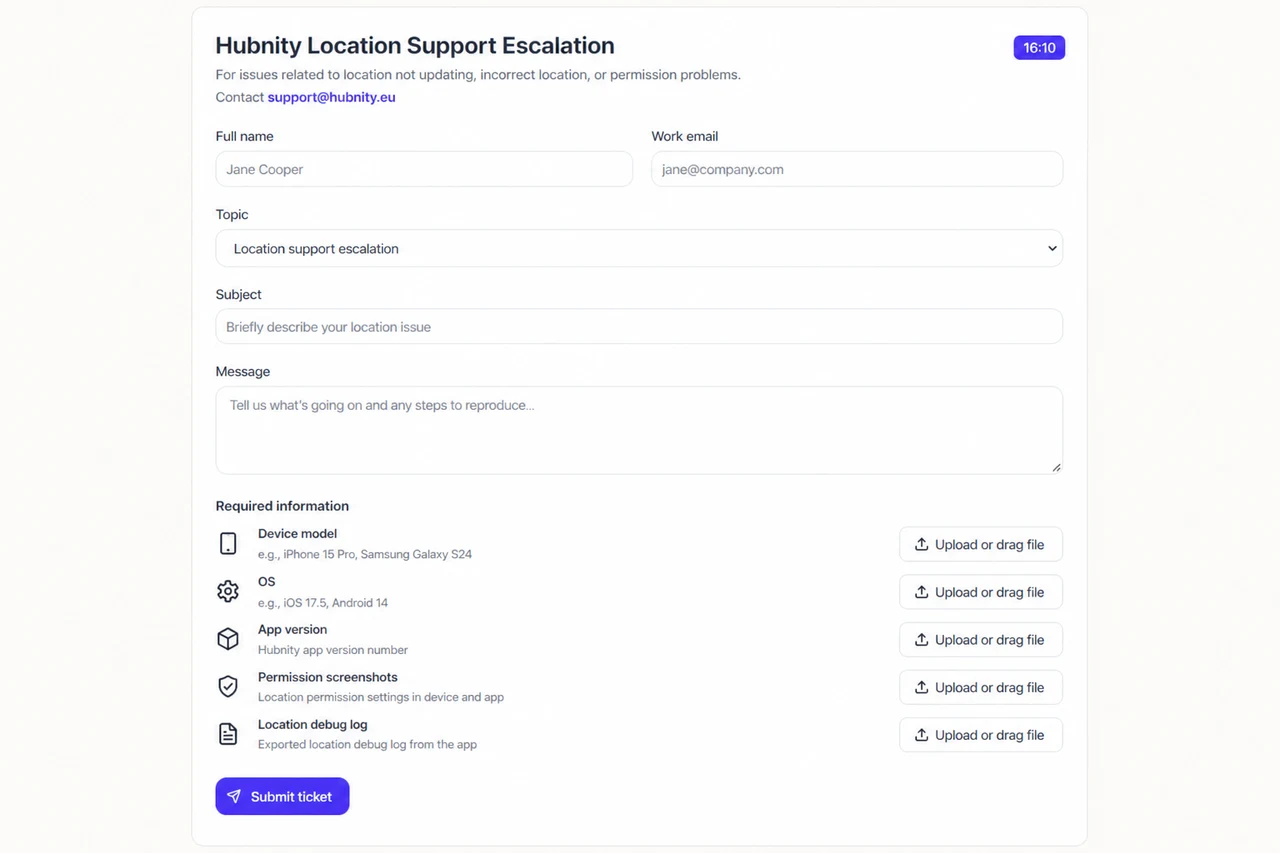Click the resize grip on Message box
This screenshot has height=853, width=1280.
point(1056,467)
